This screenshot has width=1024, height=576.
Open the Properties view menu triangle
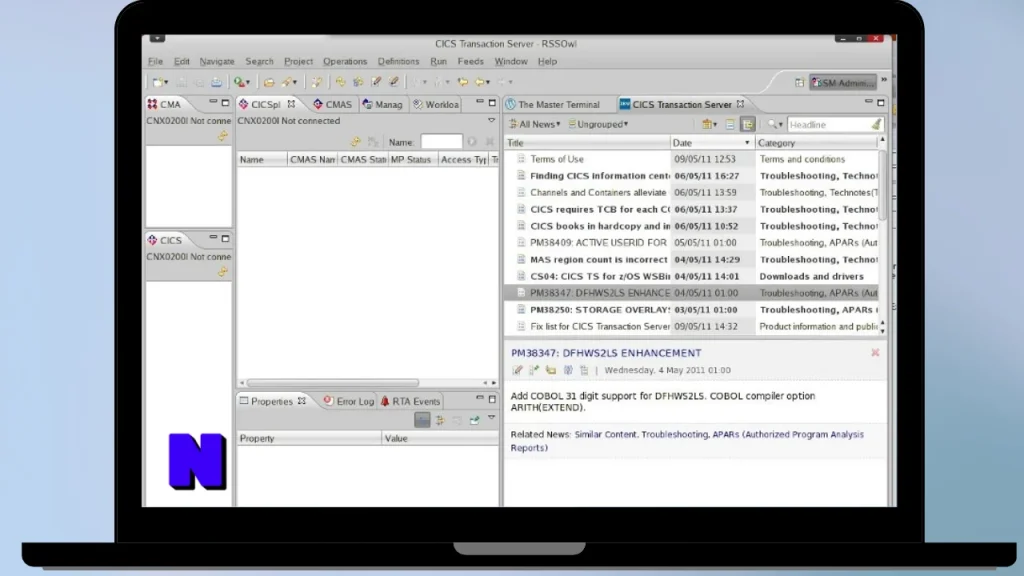492,418
